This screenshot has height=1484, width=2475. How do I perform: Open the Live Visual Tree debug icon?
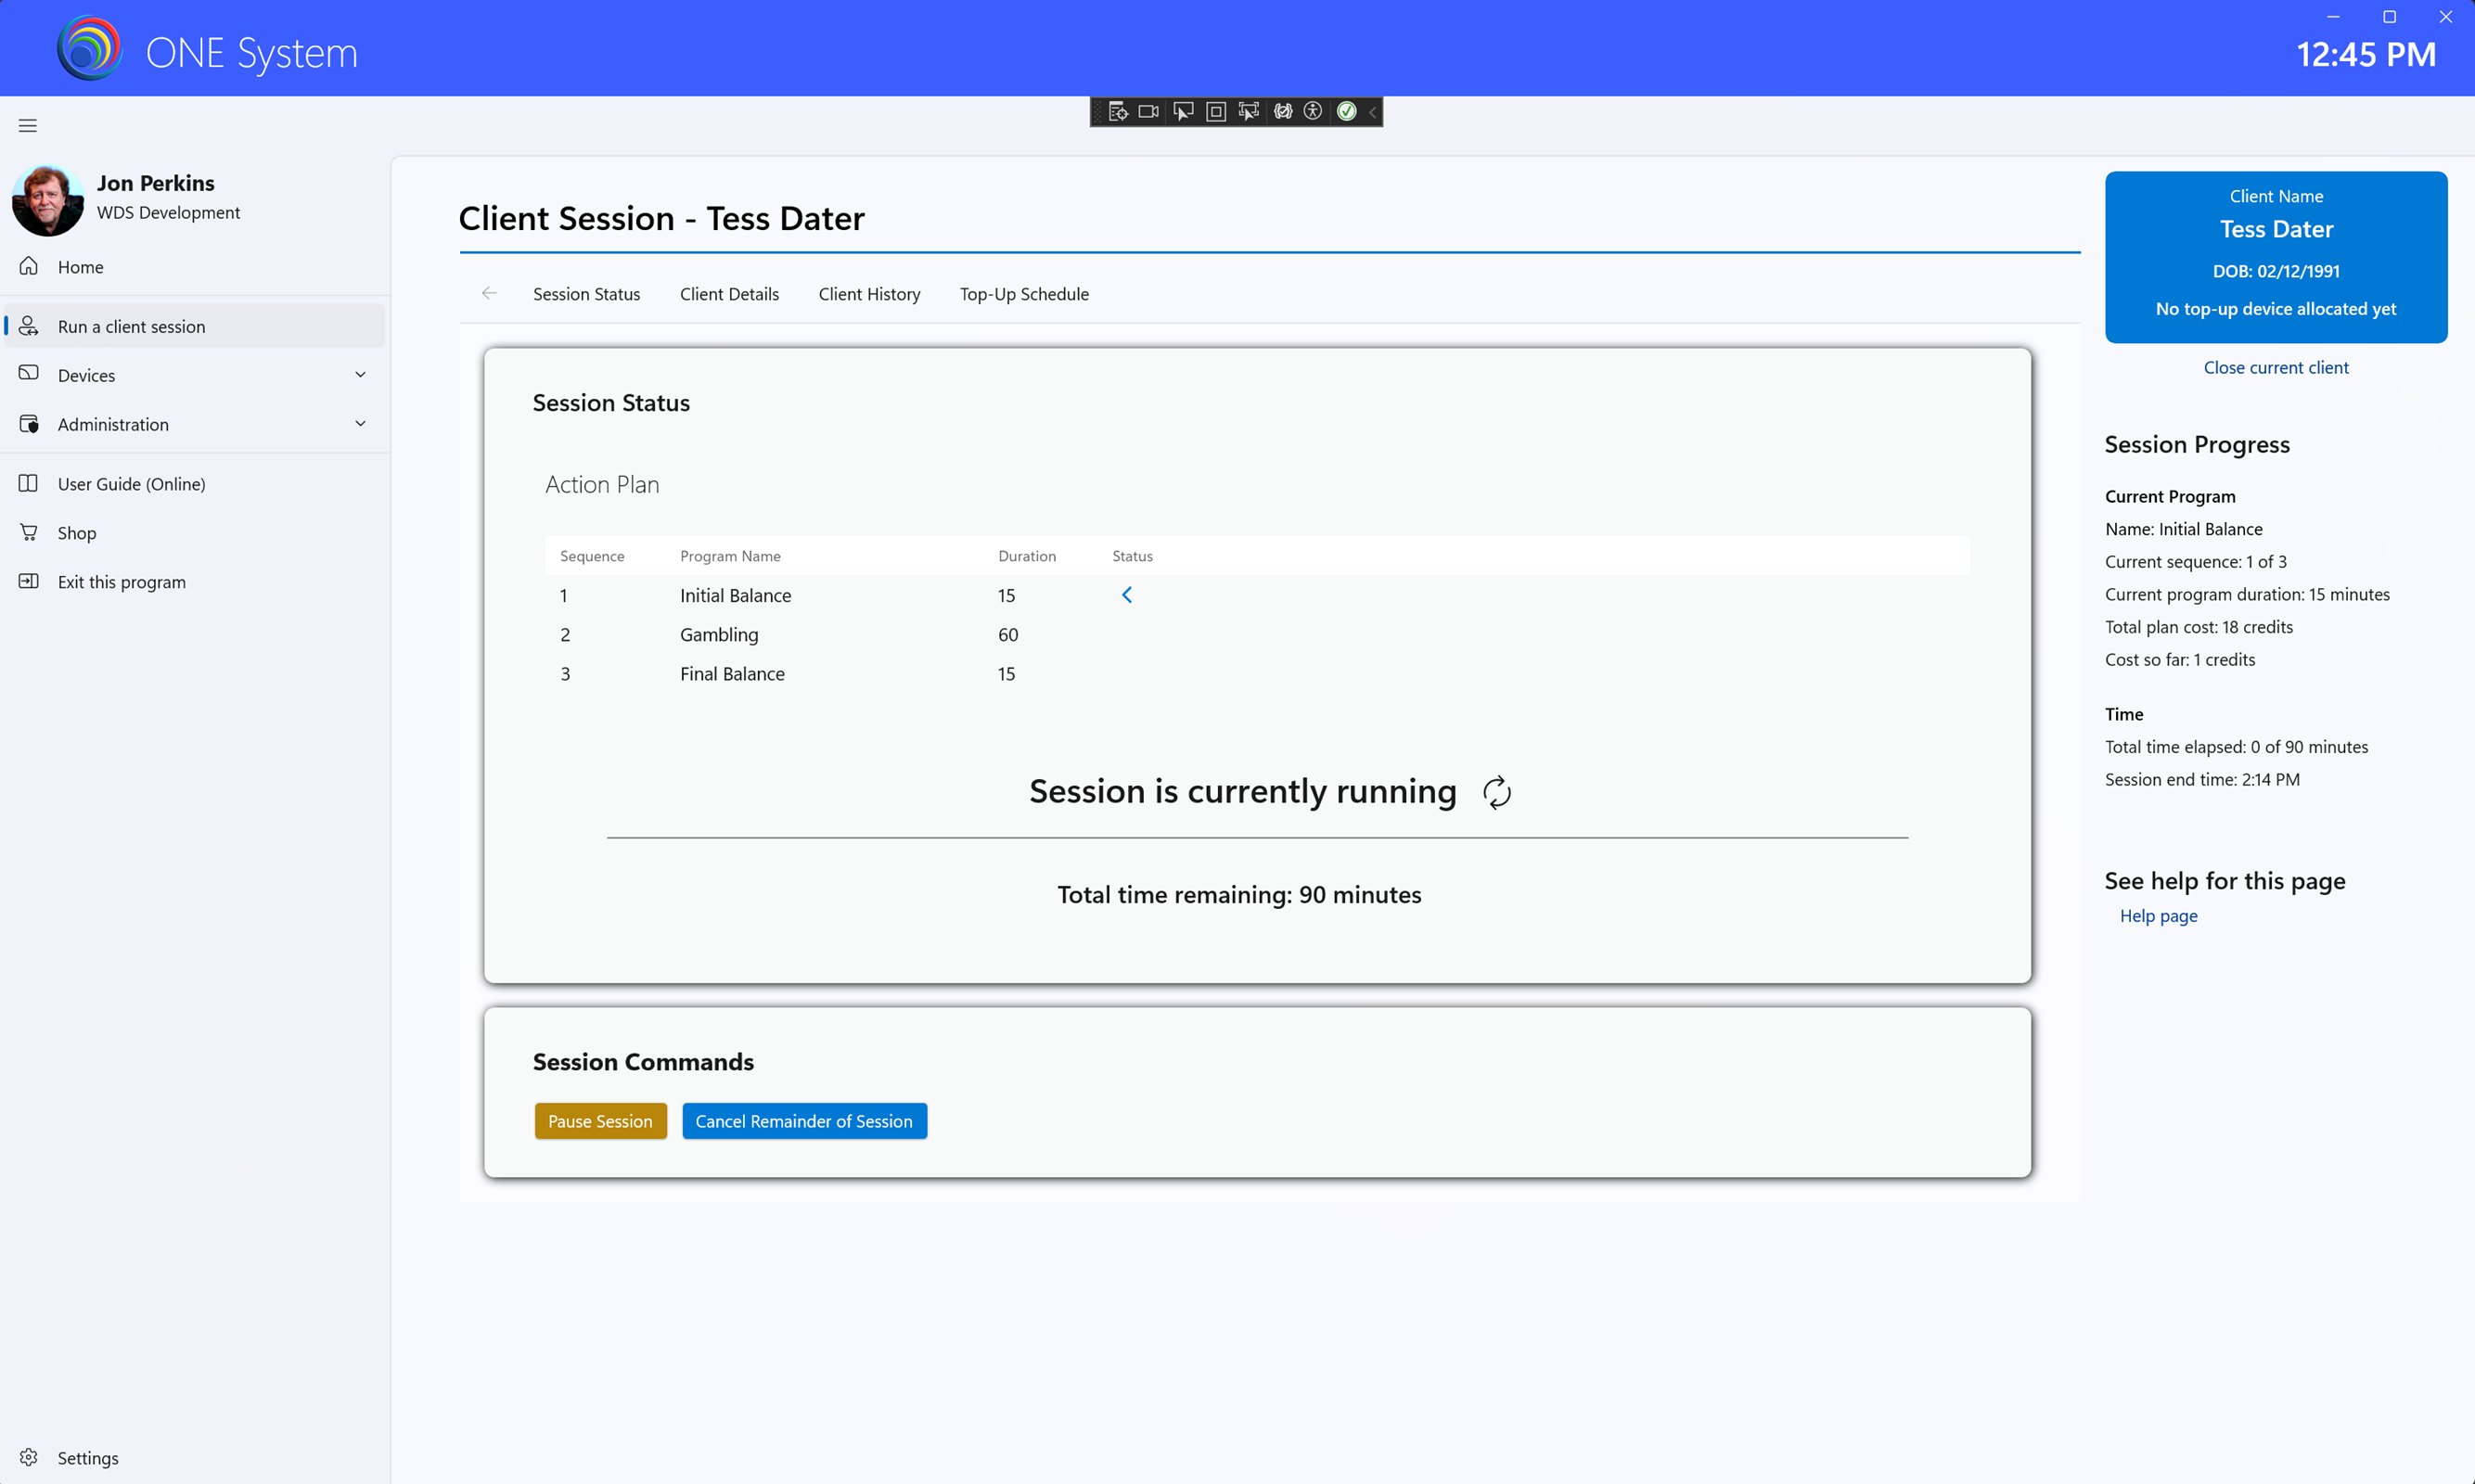1118,111
